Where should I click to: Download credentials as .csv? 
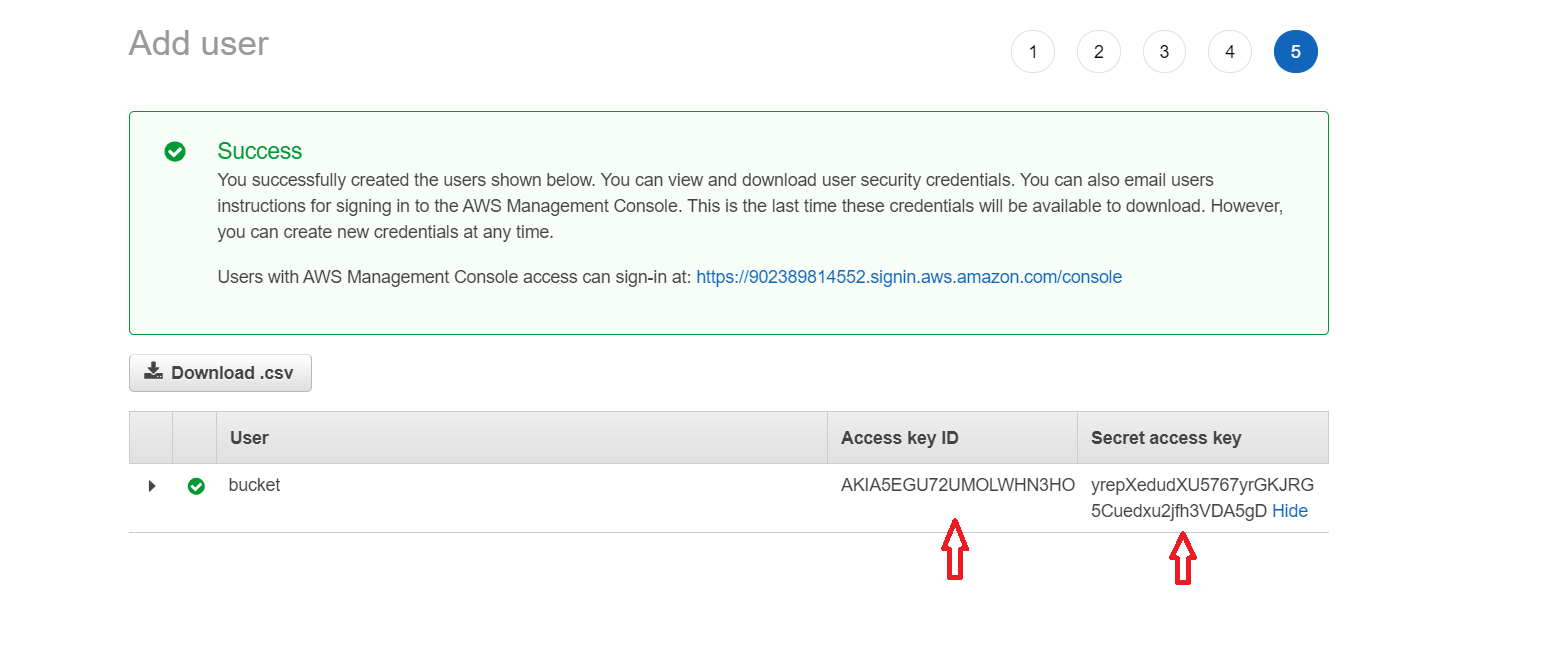[220, 373]
